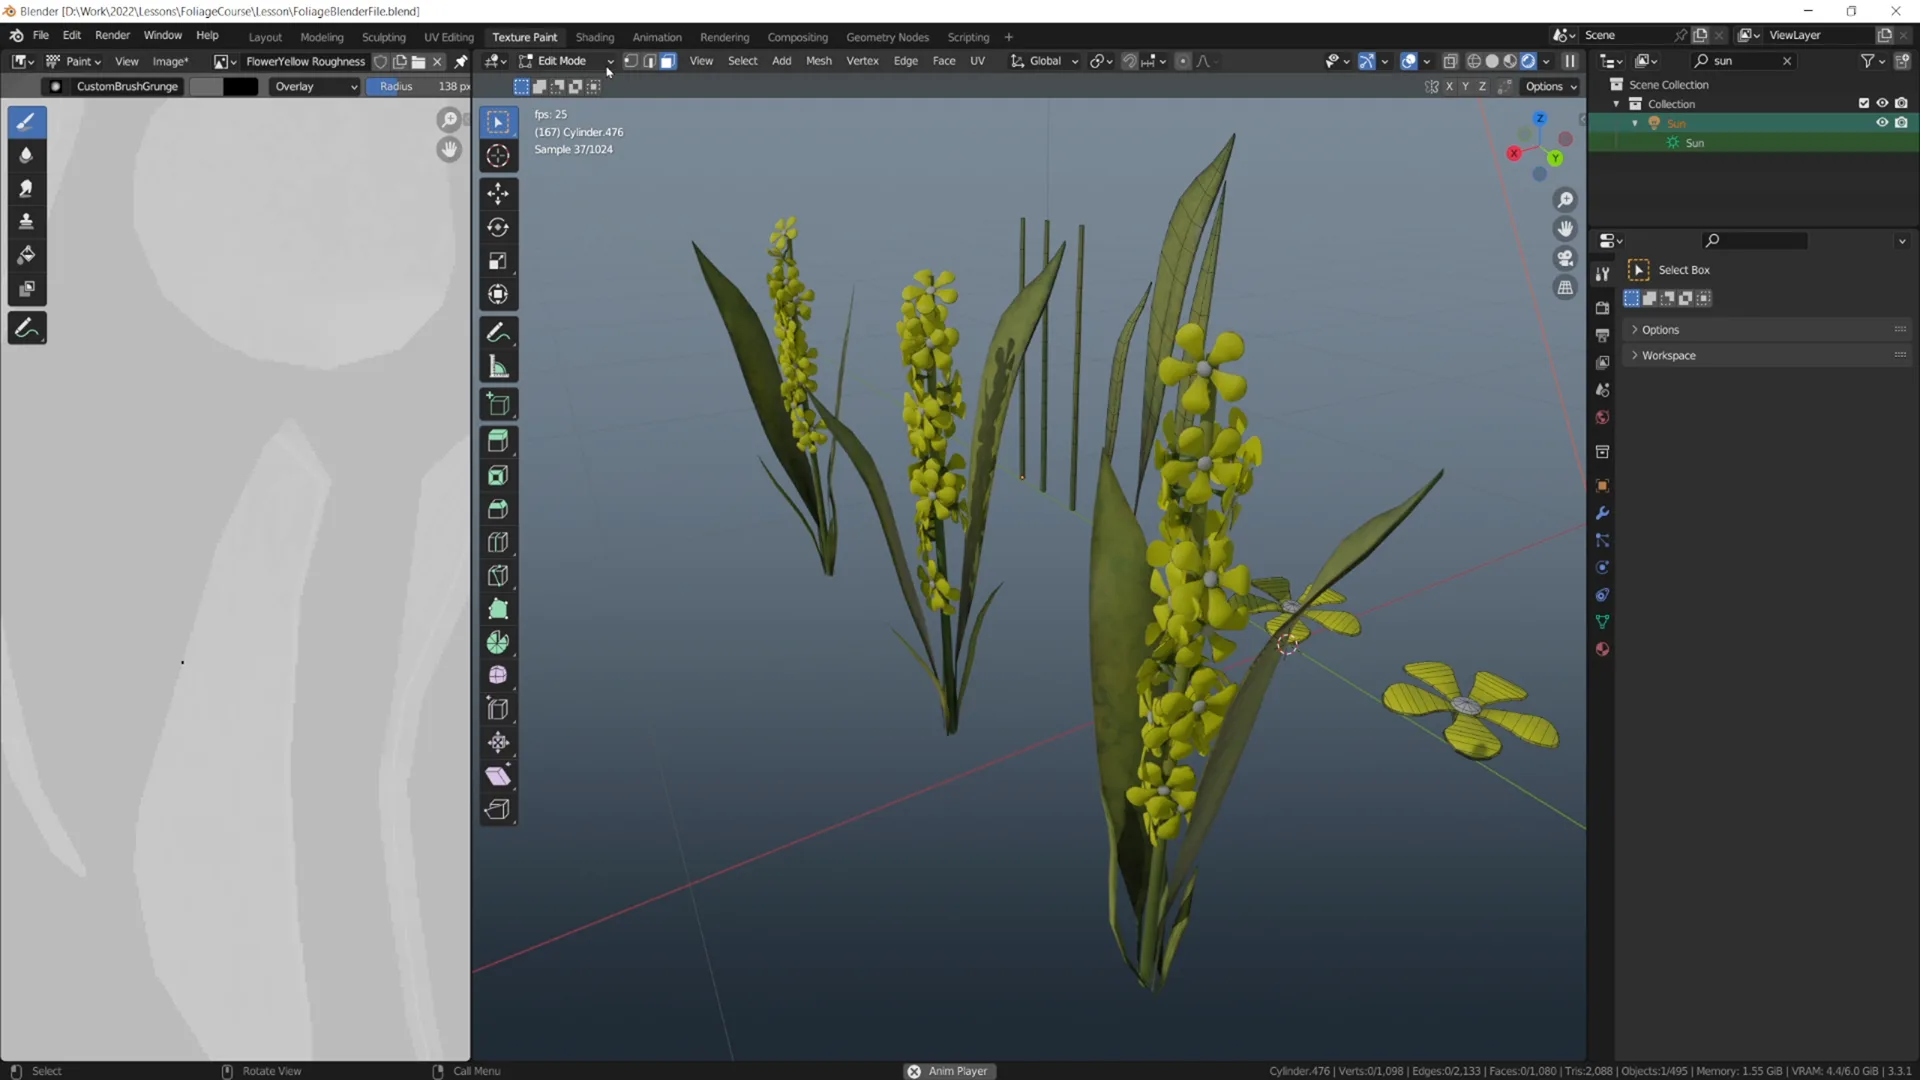Open the Edit Mode dropdown
This screenshot has height=1080, width=1920.
566,61
